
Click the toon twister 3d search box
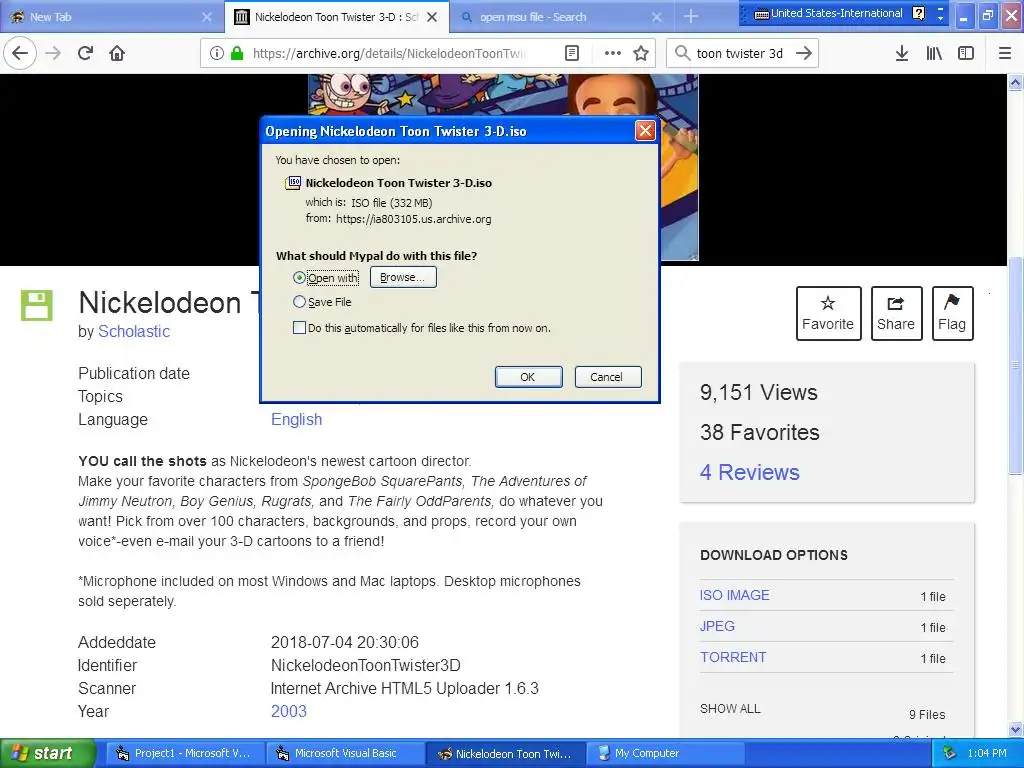[739, 53]
